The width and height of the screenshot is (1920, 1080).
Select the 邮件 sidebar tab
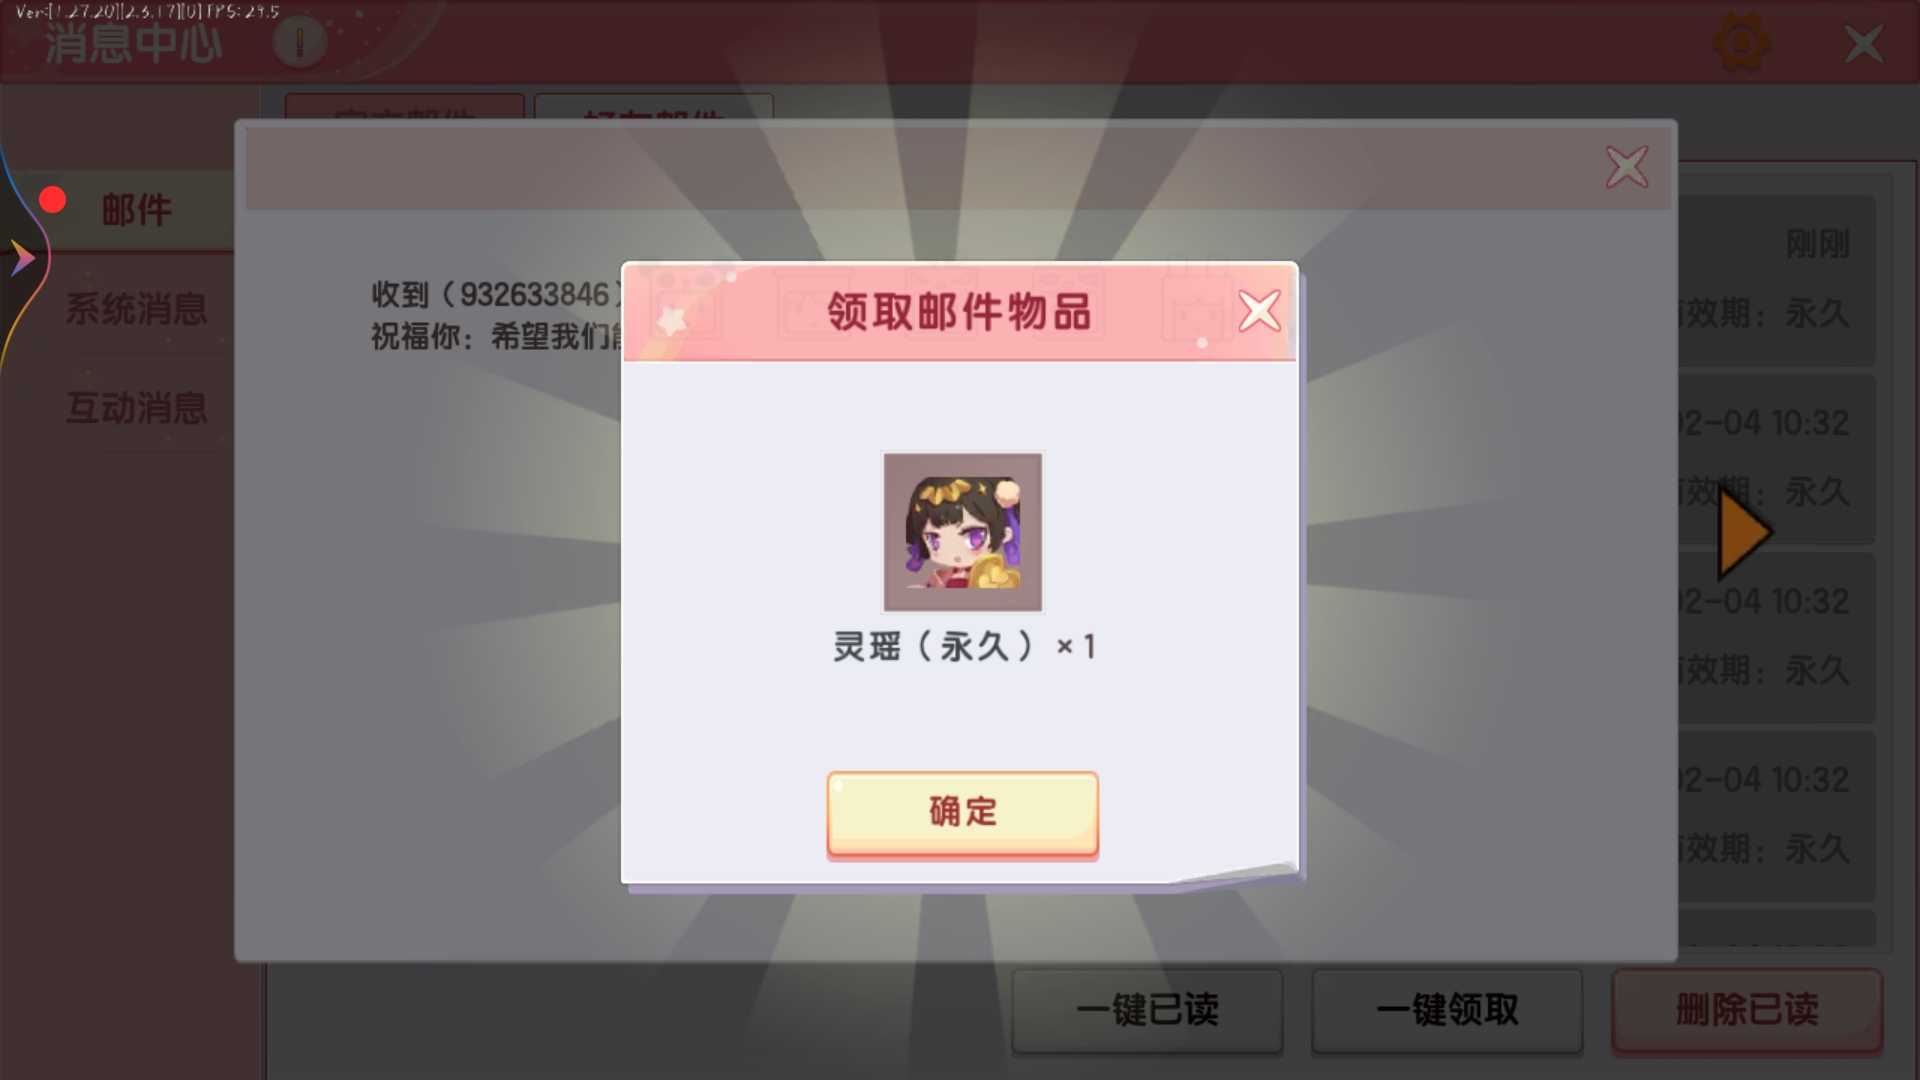tap(137, 210)
